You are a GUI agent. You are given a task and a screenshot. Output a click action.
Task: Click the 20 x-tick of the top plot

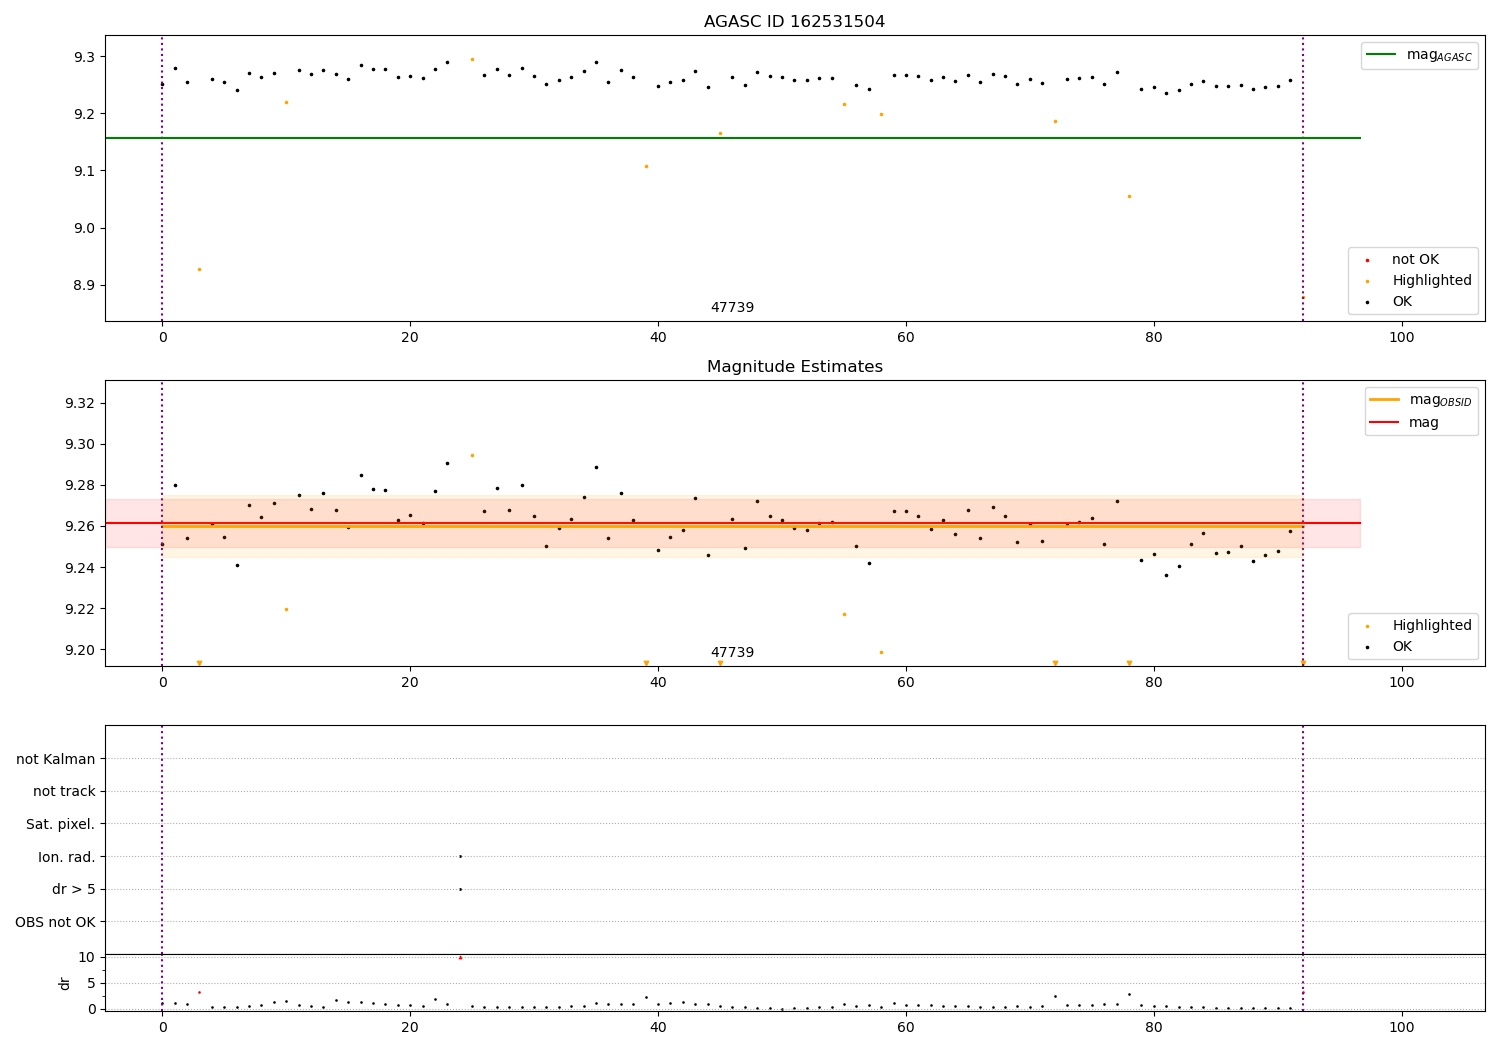(x=410, y=338)
